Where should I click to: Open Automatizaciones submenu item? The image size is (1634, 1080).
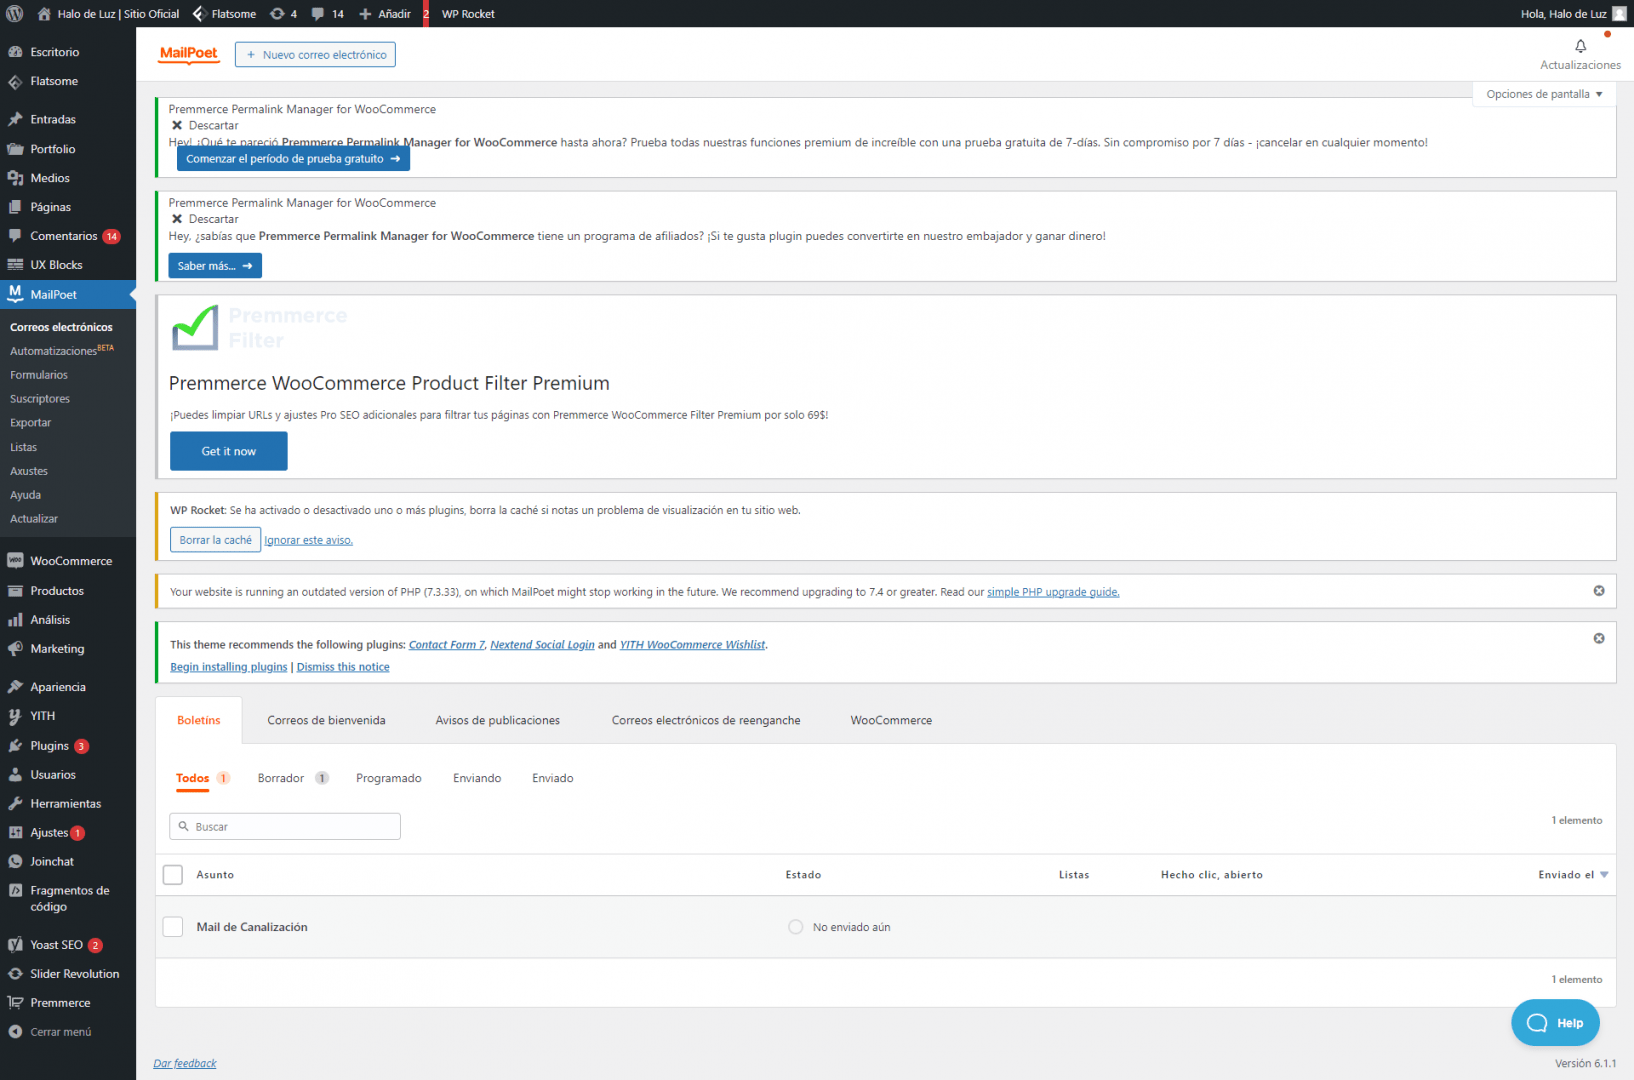[x=62, y=351]
